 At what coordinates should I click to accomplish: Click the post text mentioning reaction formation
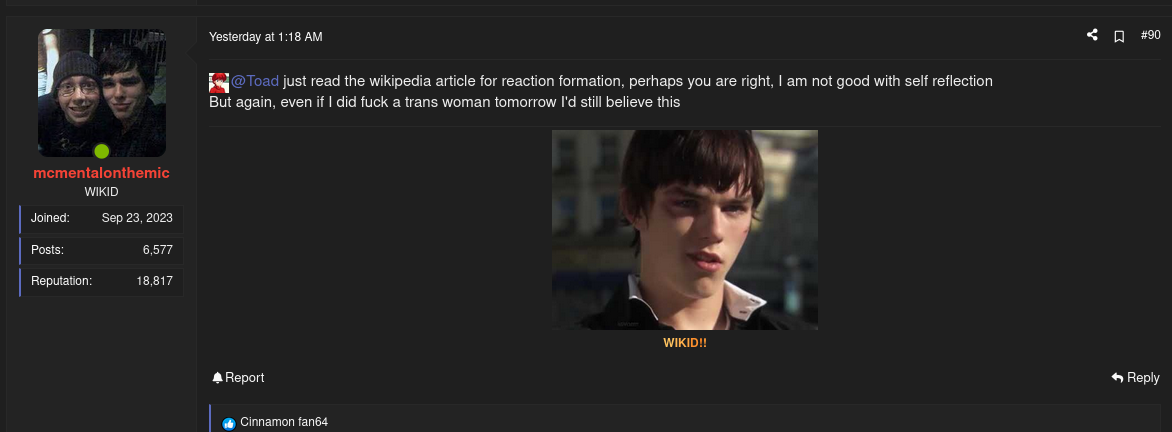(x=601, y=91)
